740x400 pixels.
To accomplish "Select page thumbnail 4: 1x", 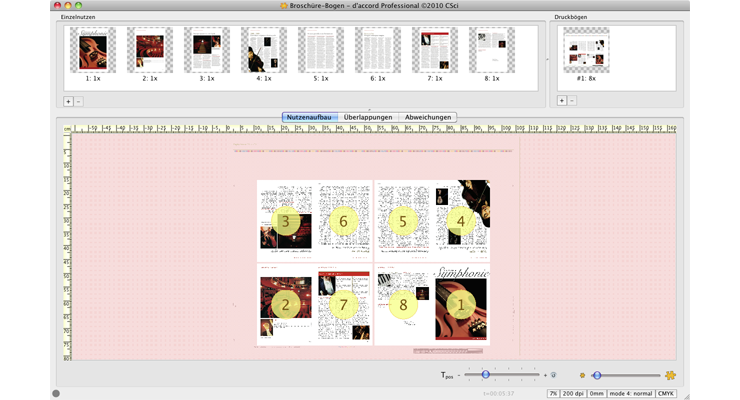I will [x=264, y=50].
